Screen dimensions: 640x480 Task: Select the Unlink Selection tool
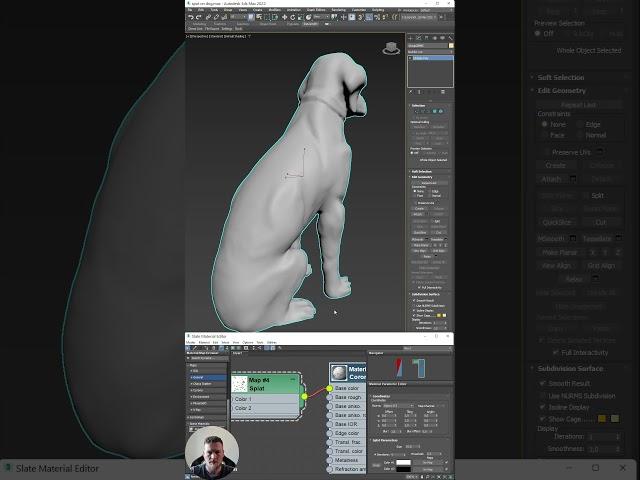coord(216,17)
